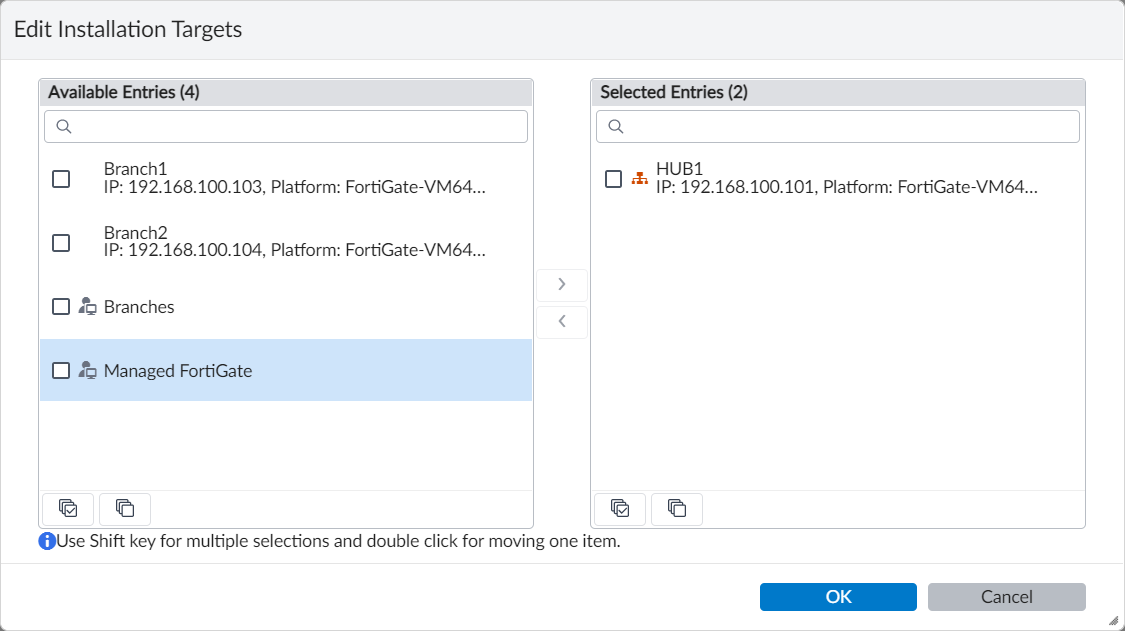This screenshot has width=1125, height=631.
Task: Enable the Managed FortiGate checkbox
Action: click(x=61, y=371)
